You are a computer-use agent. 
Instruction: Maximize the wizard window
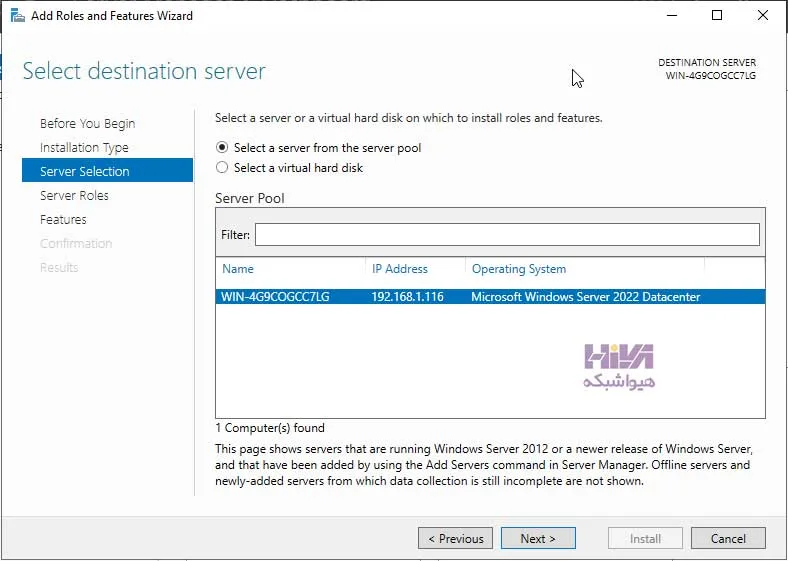[x=717, y=16]
